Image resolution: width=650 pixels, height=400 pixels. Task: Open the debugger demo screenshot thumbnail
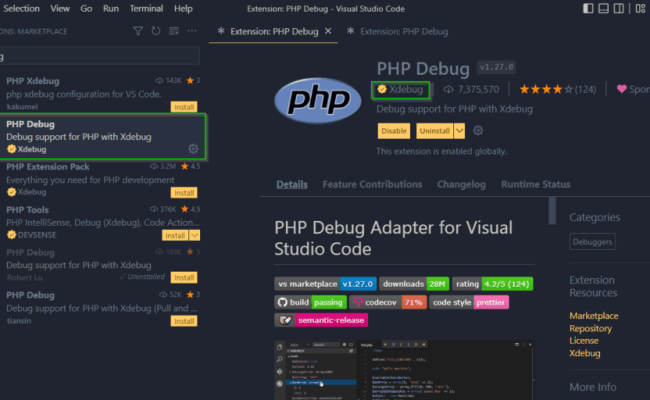(x=404, y=370)
